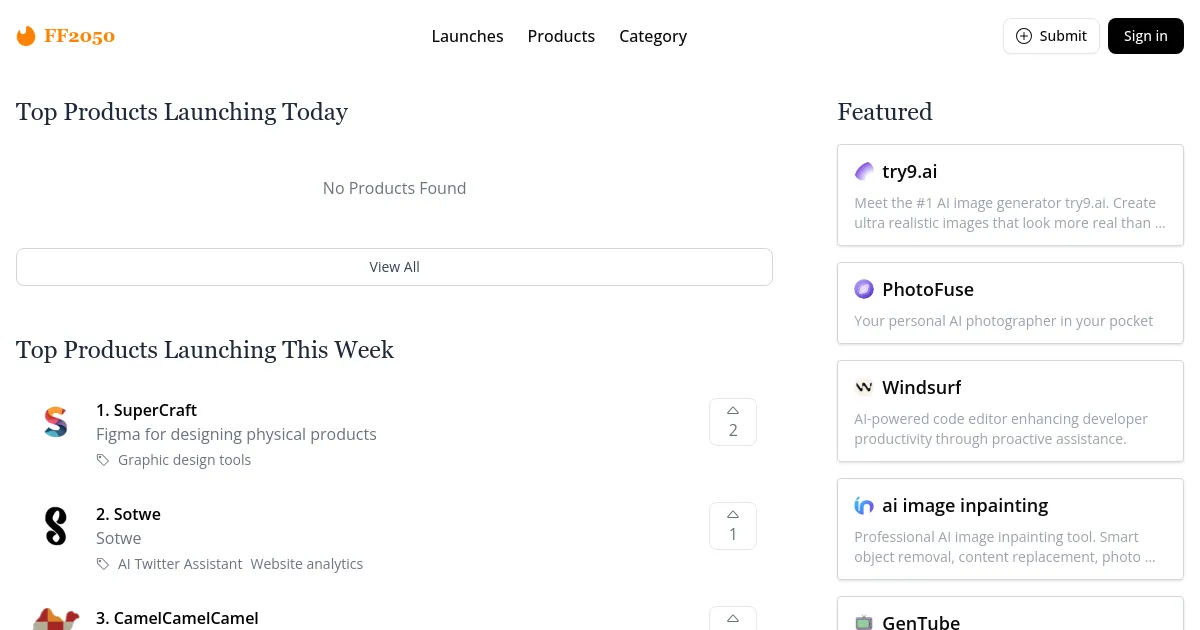Viewport: 1200px width, 630px height.
Task: Upvote the SuperCraft product
Action: 733,422
